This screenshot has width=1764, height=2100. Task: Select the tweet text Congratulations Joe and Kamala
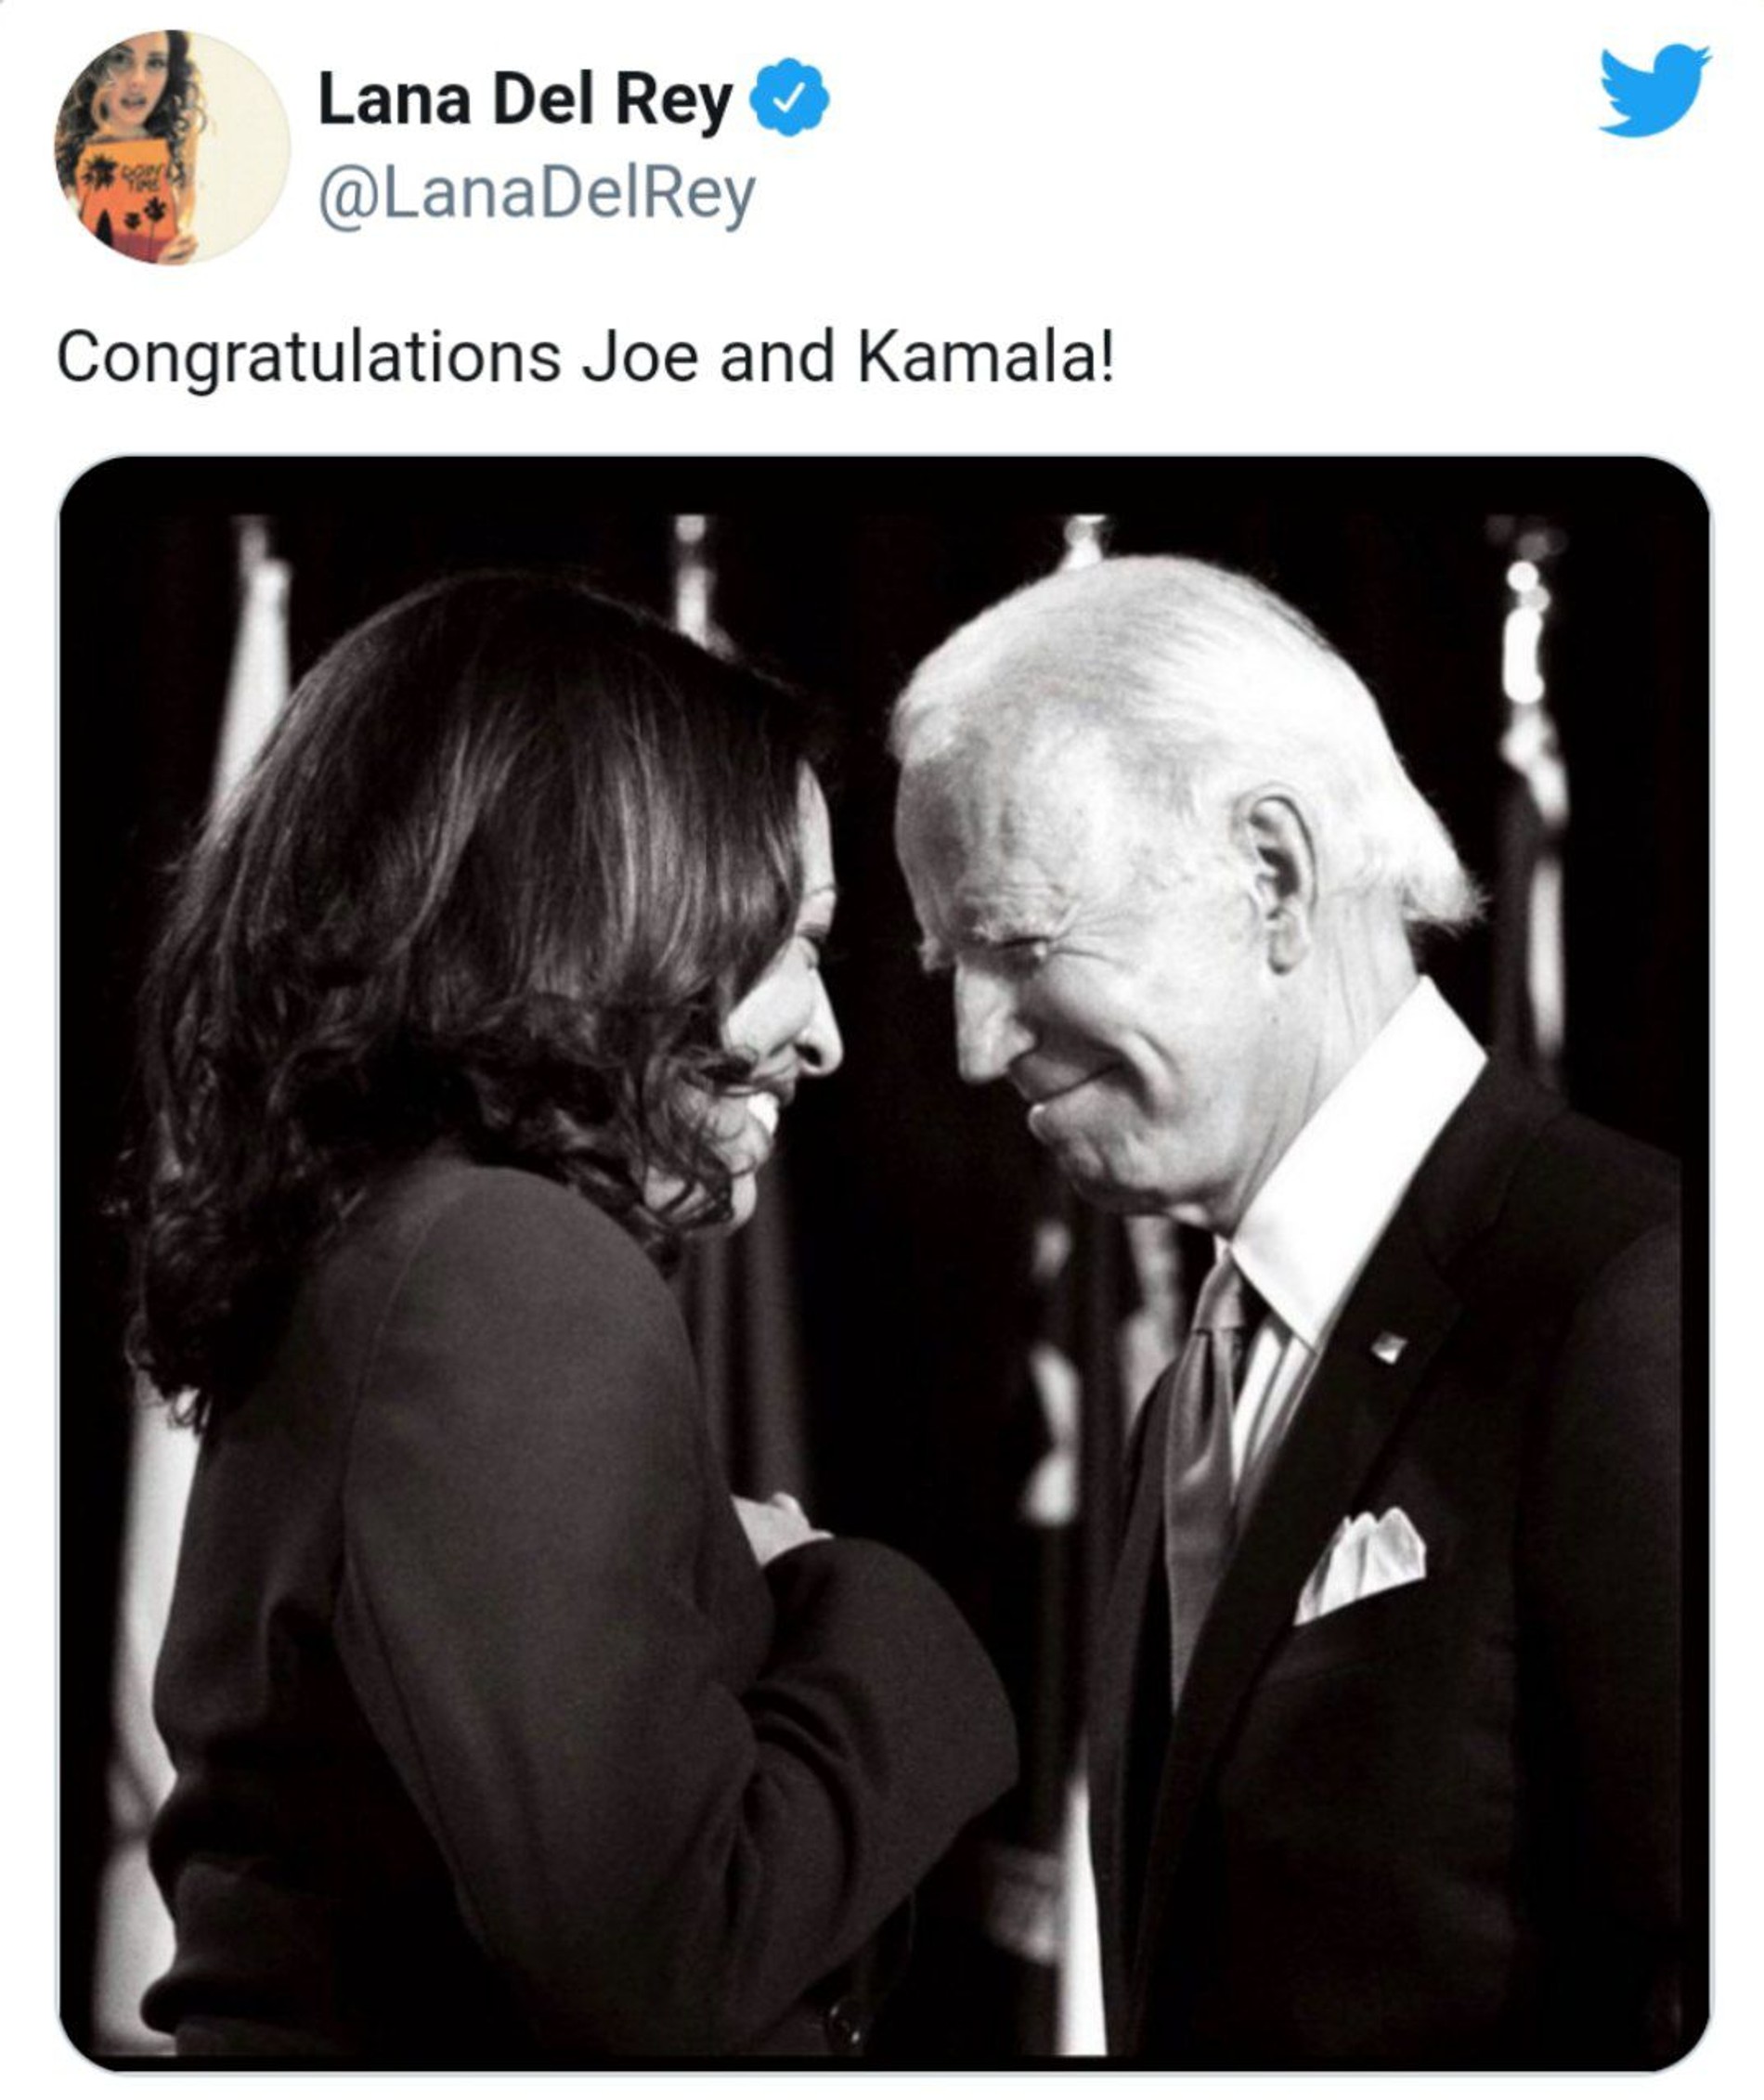585,357
